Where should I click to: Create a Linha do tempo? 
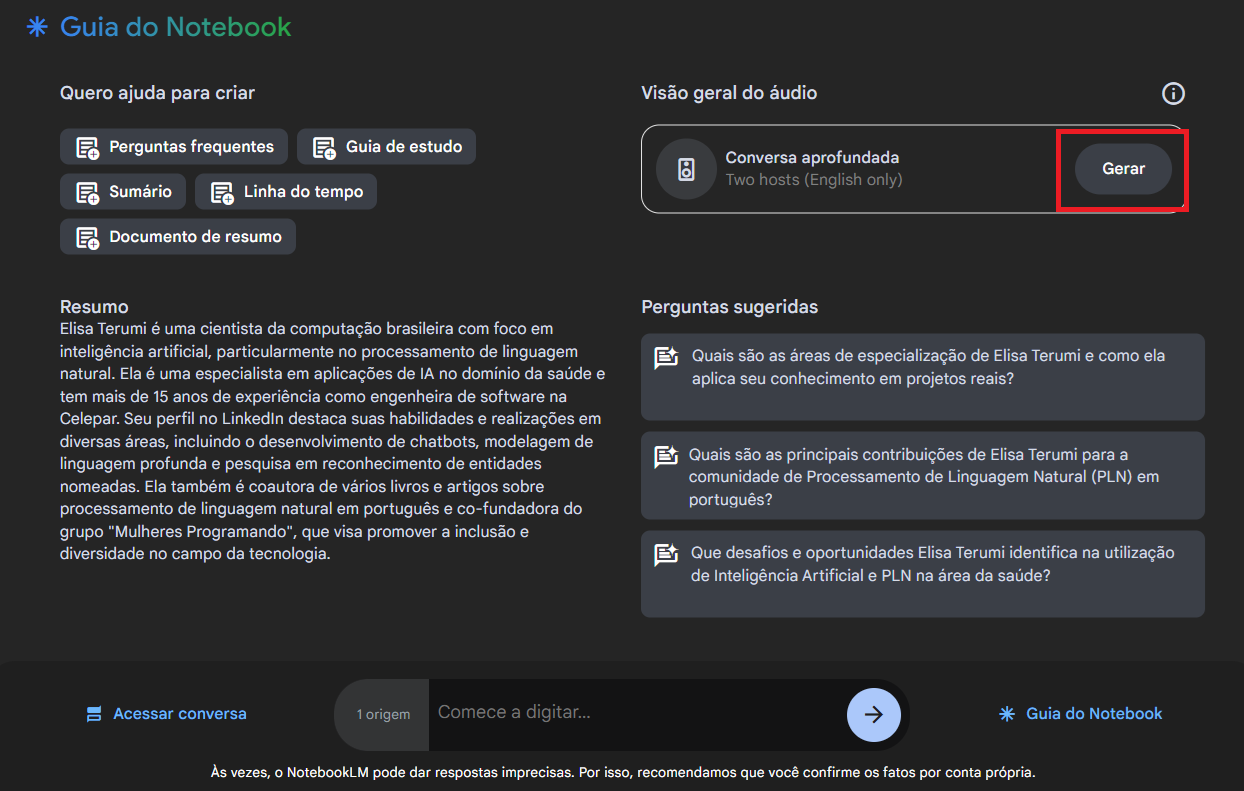coord(286,192)
